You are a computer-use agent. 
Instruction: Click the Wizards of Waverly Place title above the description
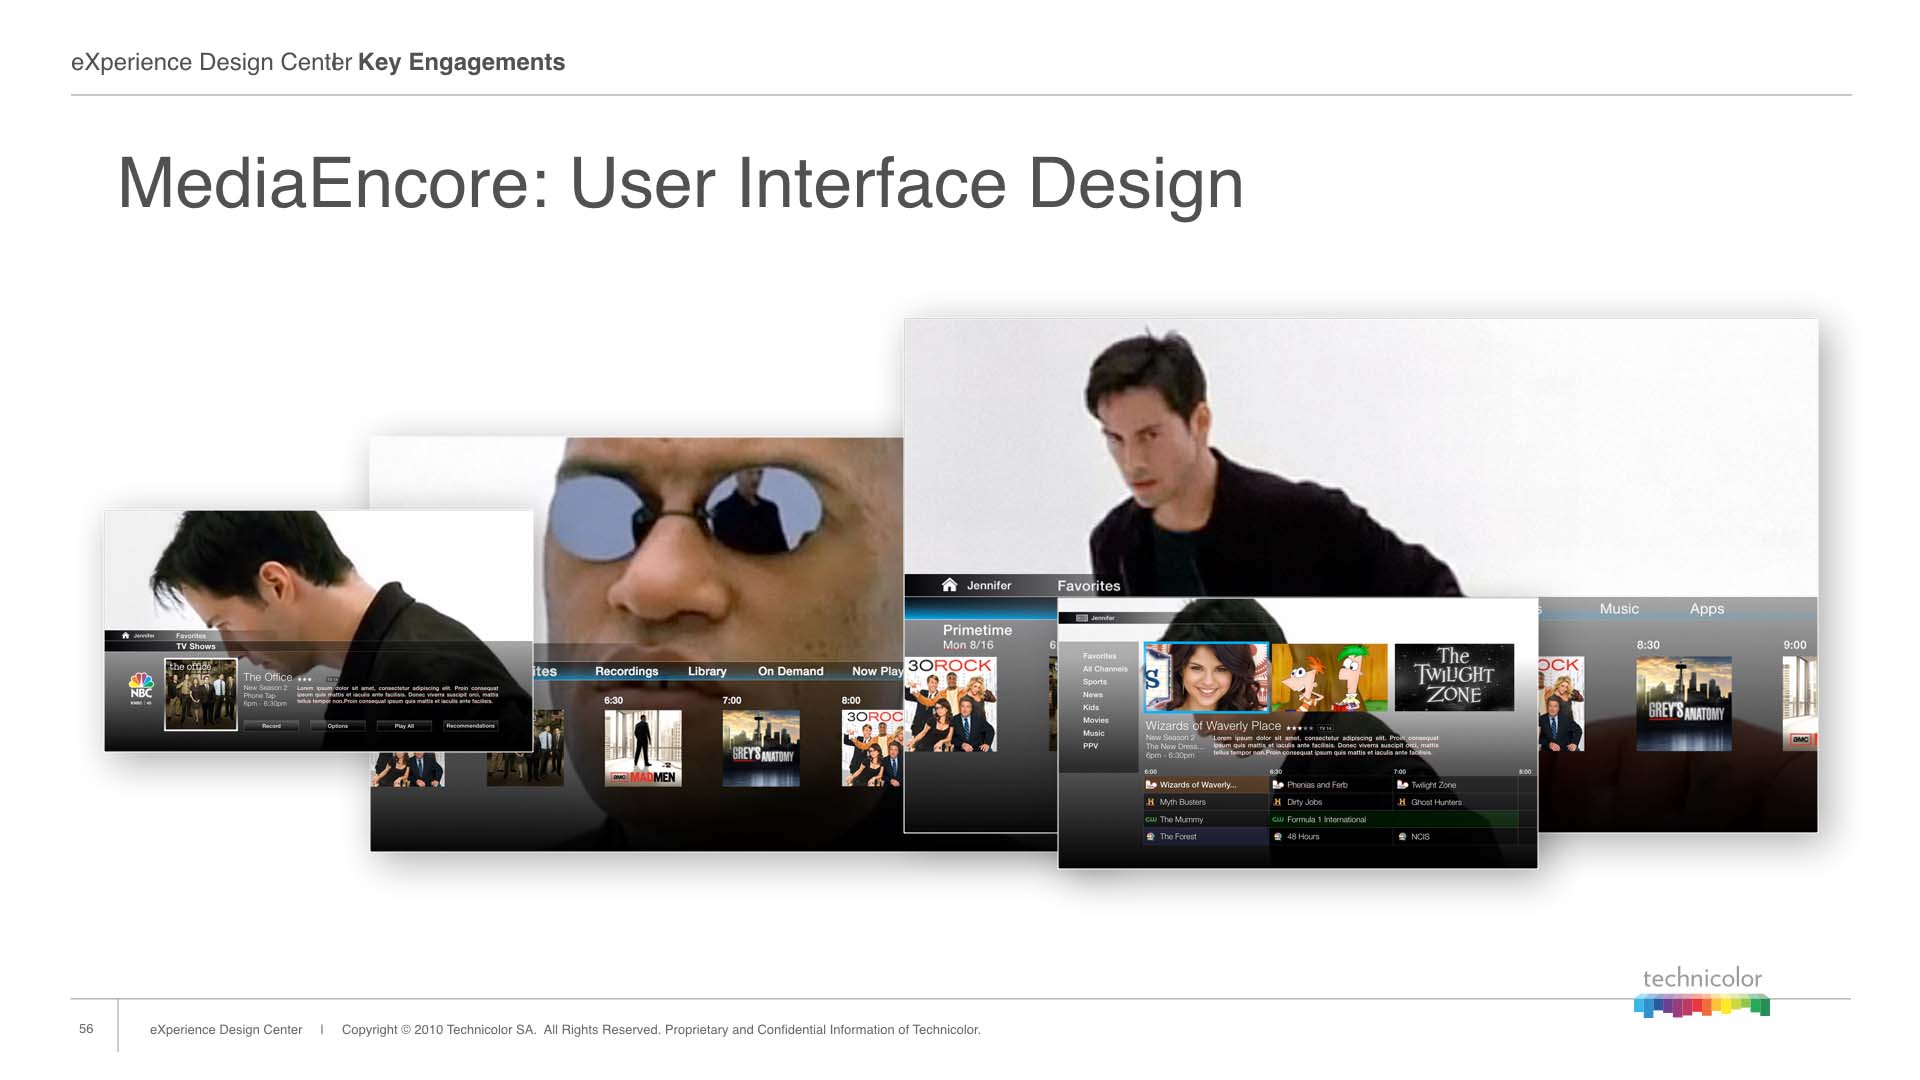[1213, 726]
